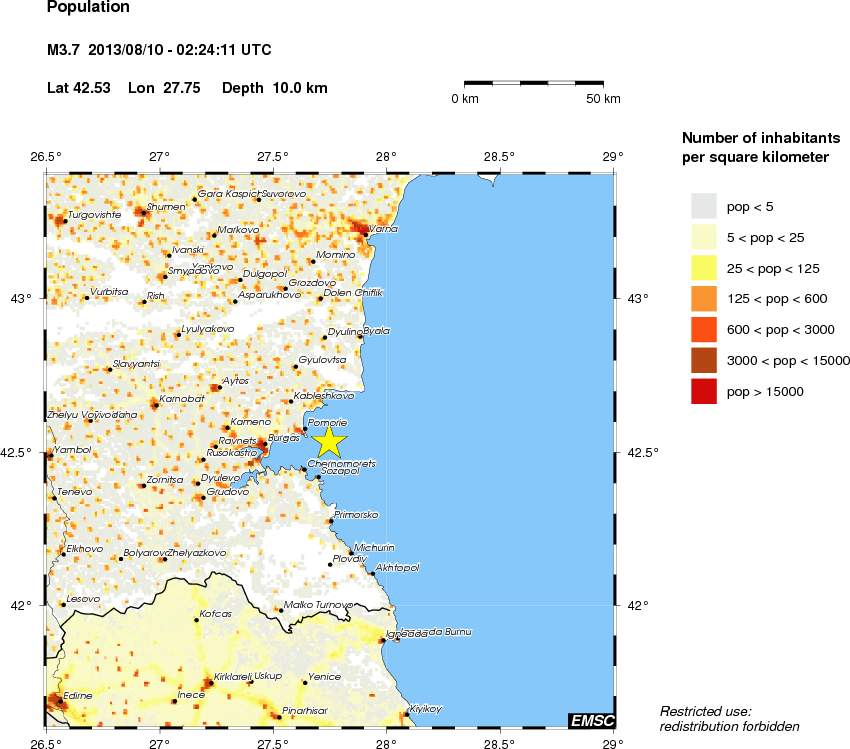Click the 'Population' title text

pos(88,8)
